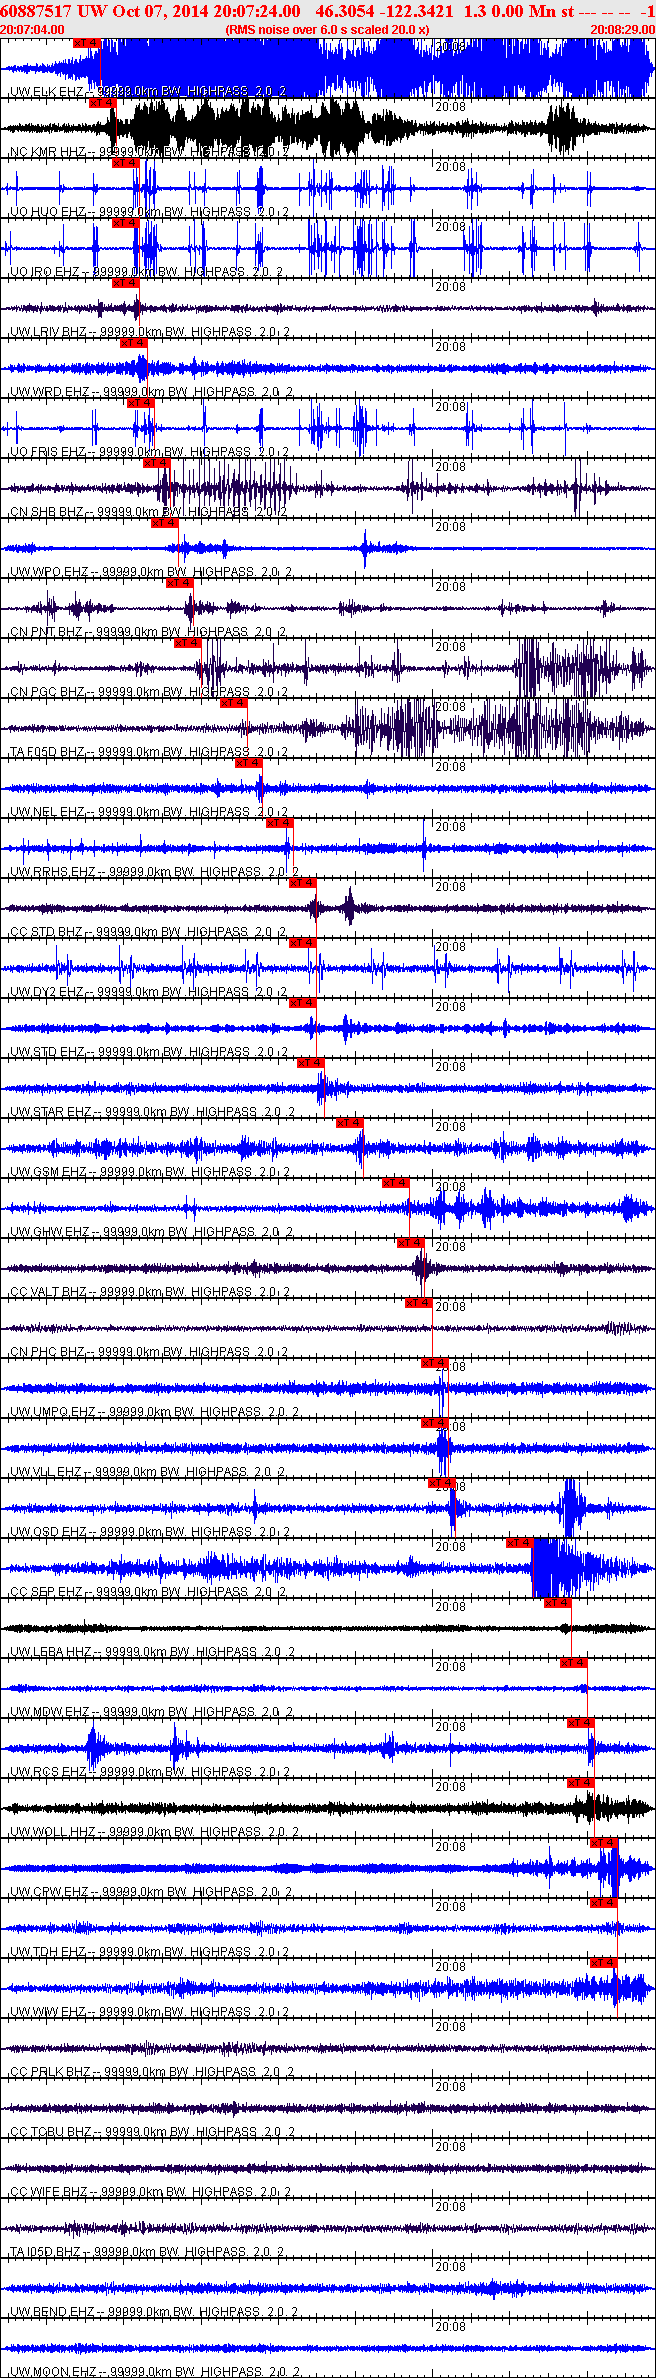This screenshot has height=2378, width=656.
Task: Select the CN.SHB BHZ station label
Action: [x=47, y=511]
